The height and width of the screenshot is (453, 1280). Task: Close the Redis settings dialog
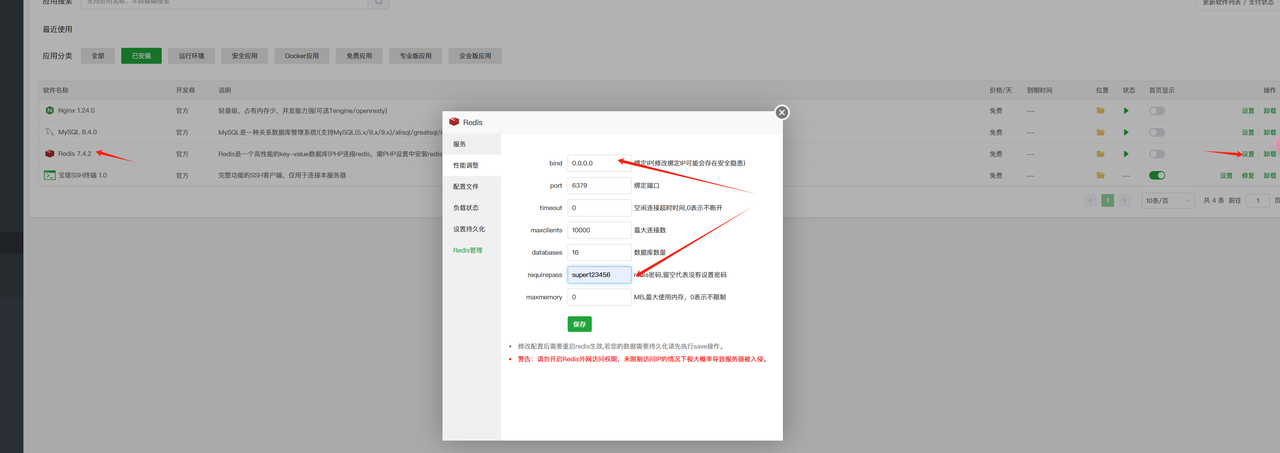tap(782, 112)
